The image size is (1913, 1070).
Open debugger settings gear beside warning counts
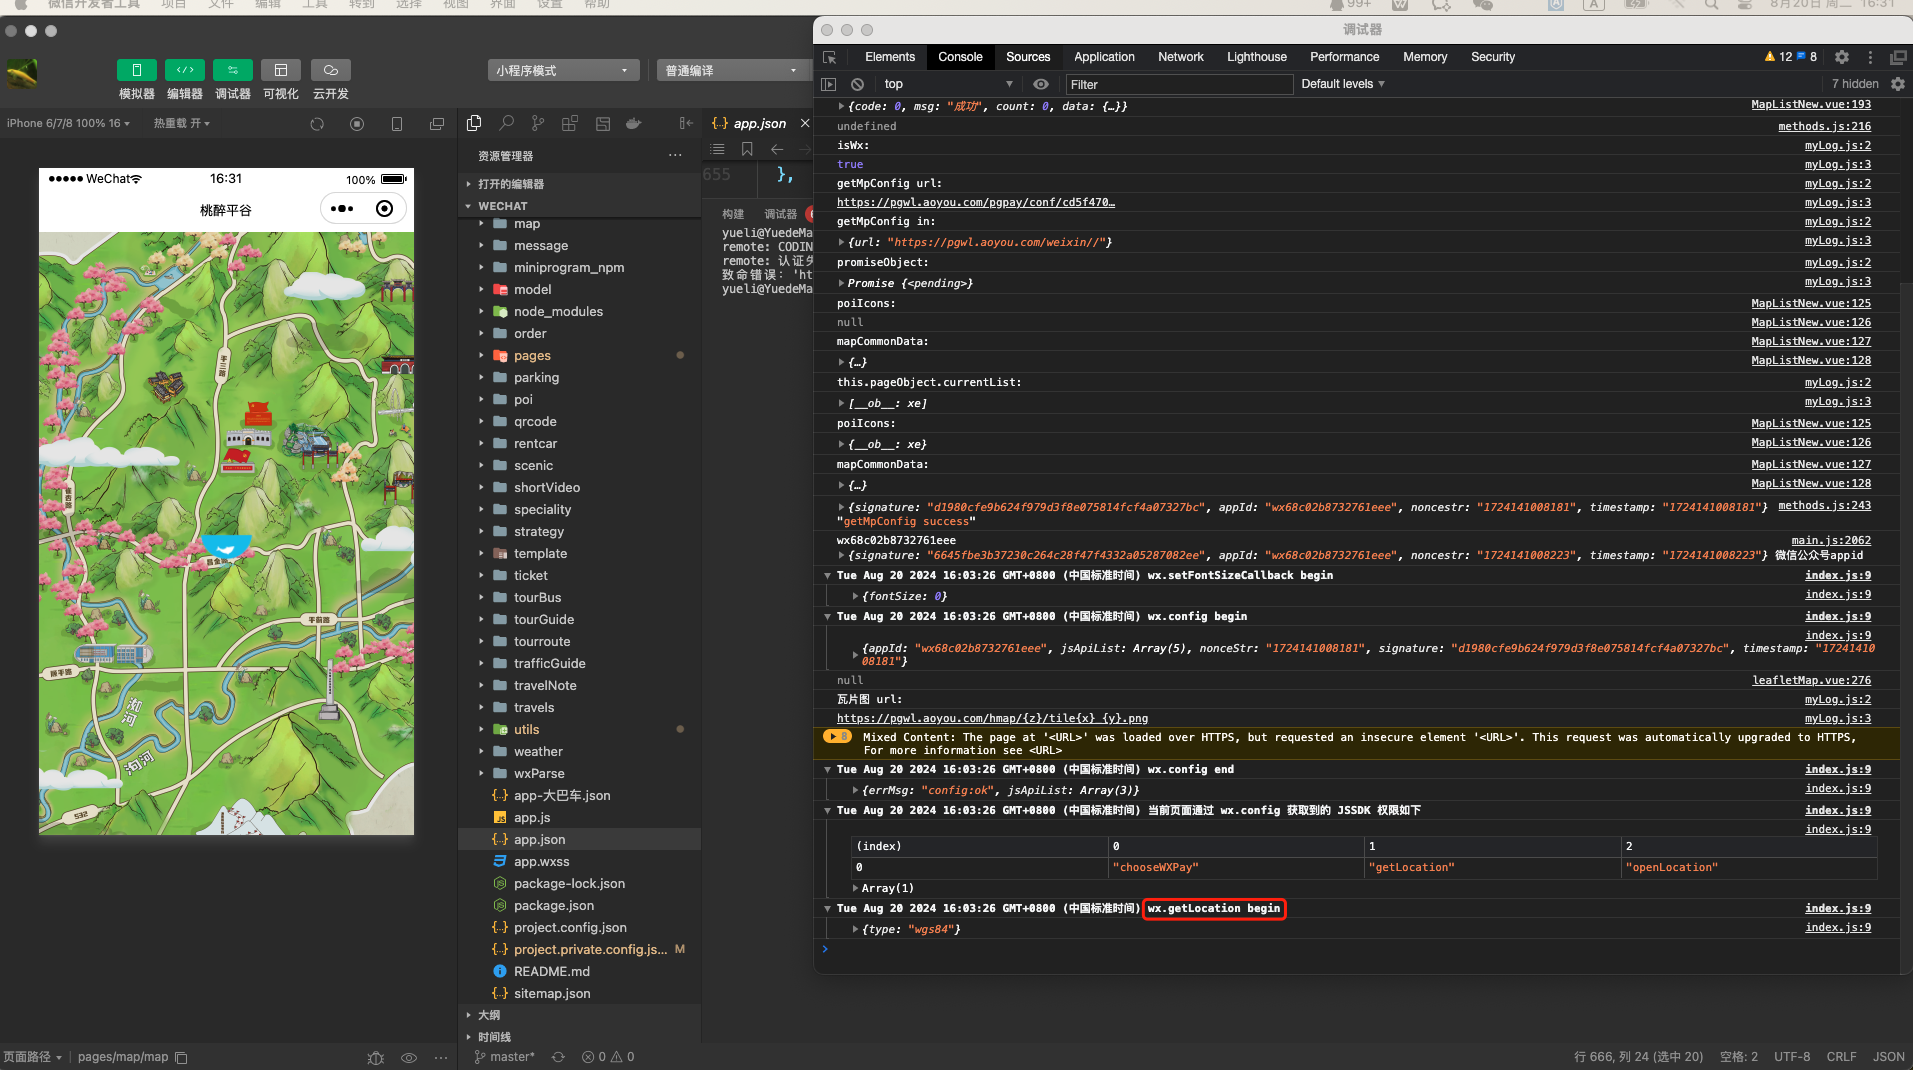(x=1842, y=57)
